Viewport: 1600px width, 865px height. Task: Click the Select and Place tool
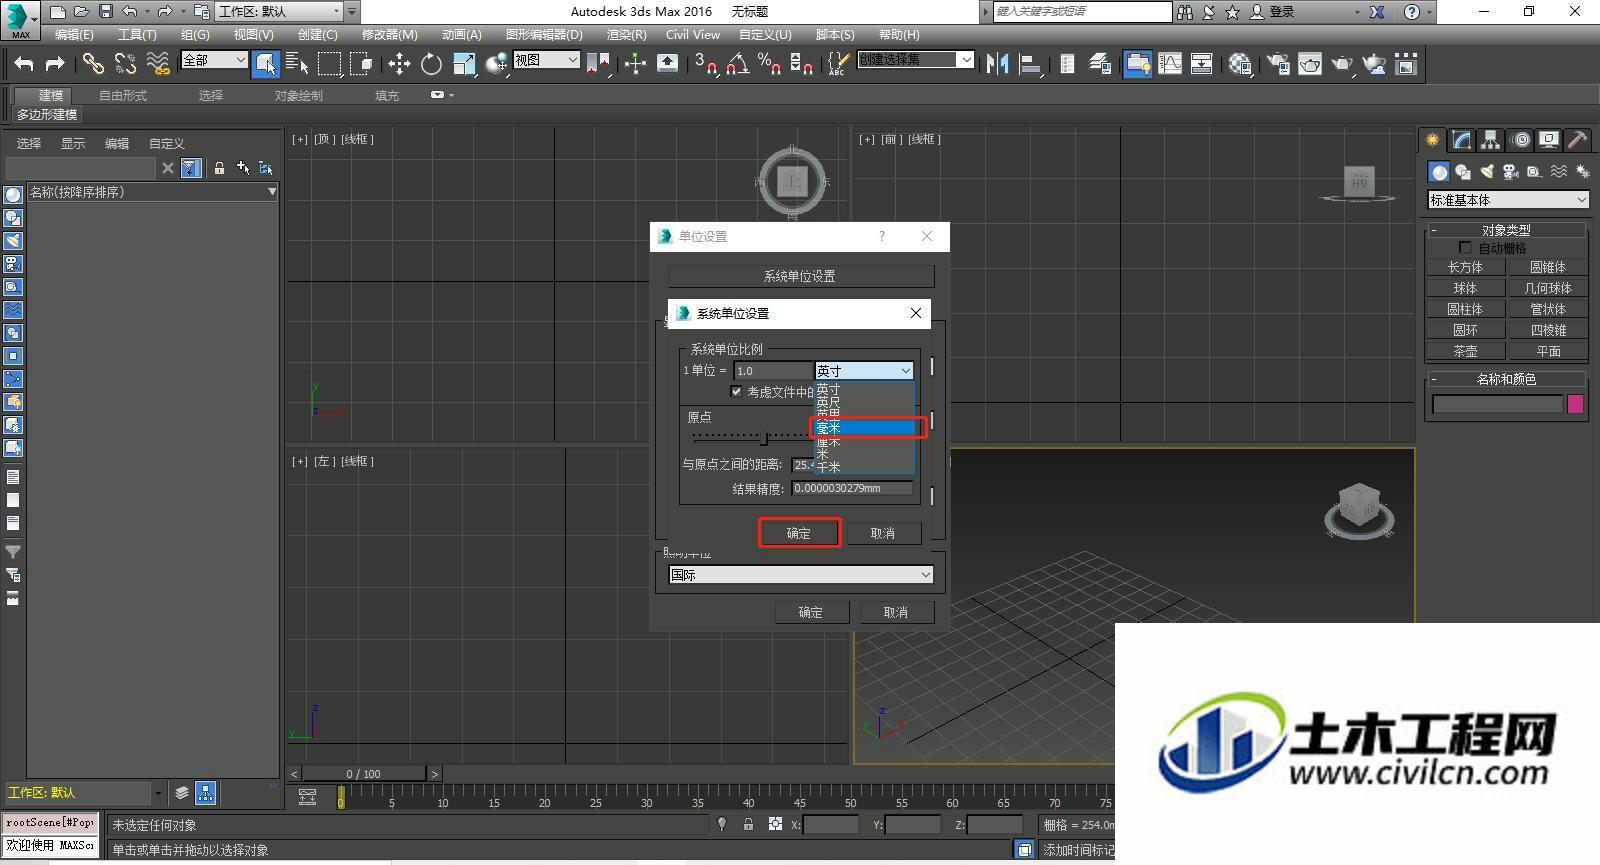(496, 64)
